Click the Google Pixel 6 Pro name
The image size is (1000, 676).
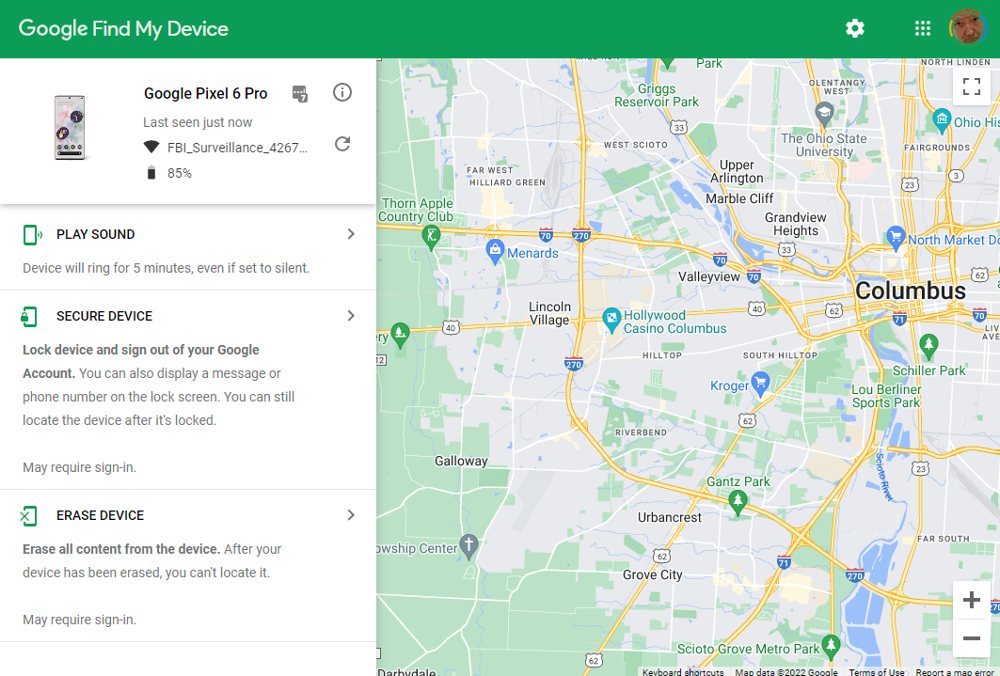click(x=205, y=93)
